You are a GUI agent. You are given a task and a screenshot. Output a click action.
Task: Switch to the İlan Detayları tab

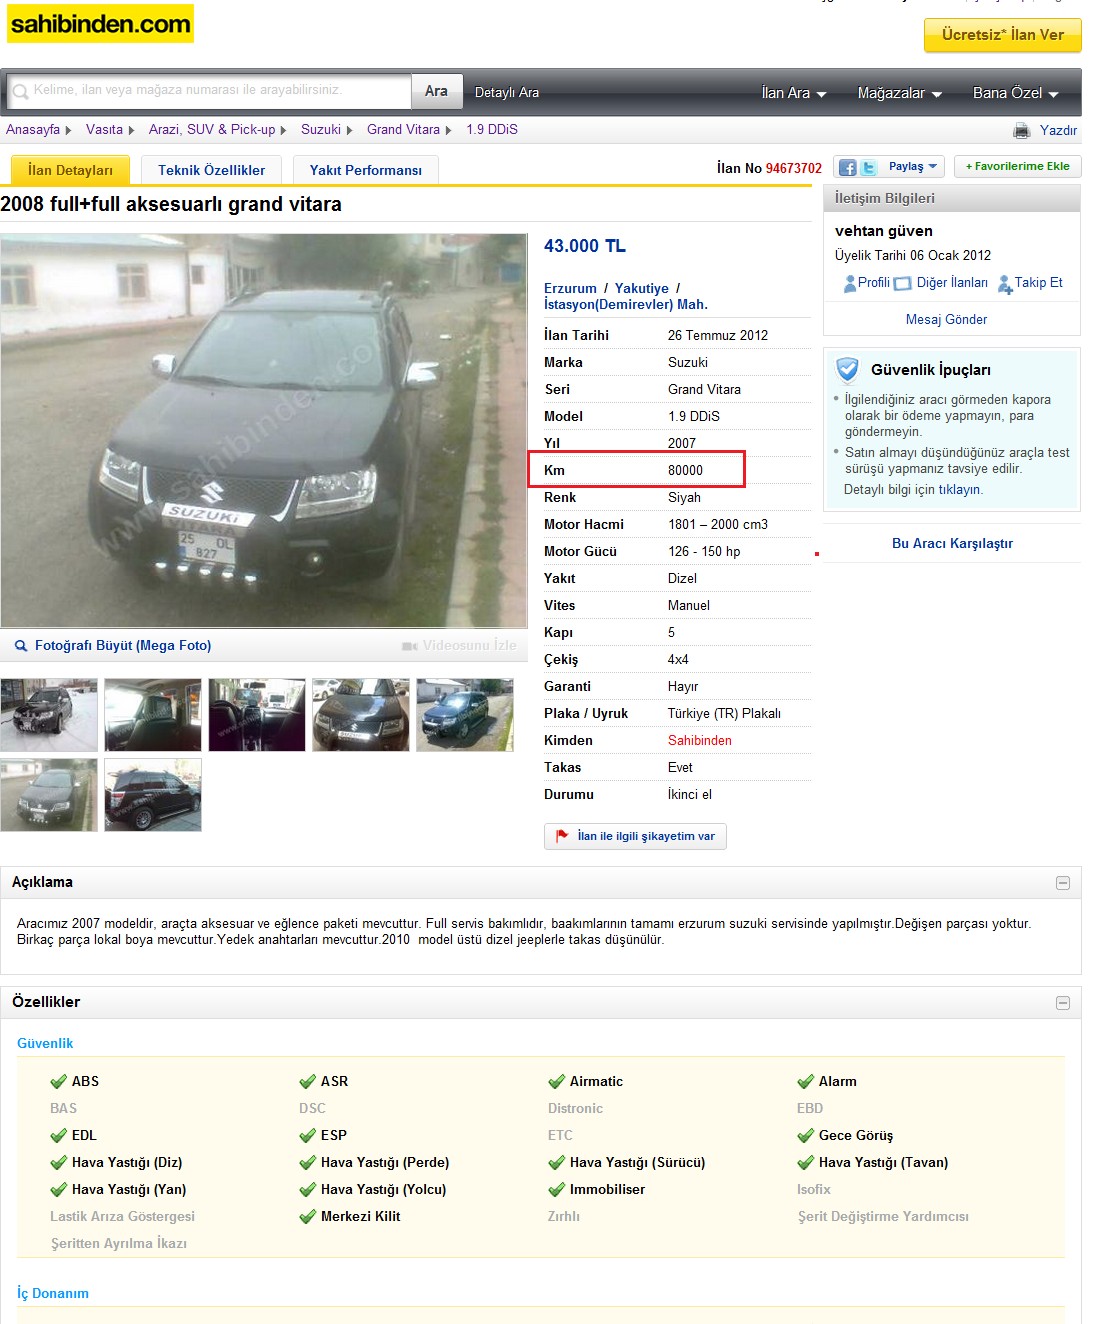pos(70,170)
